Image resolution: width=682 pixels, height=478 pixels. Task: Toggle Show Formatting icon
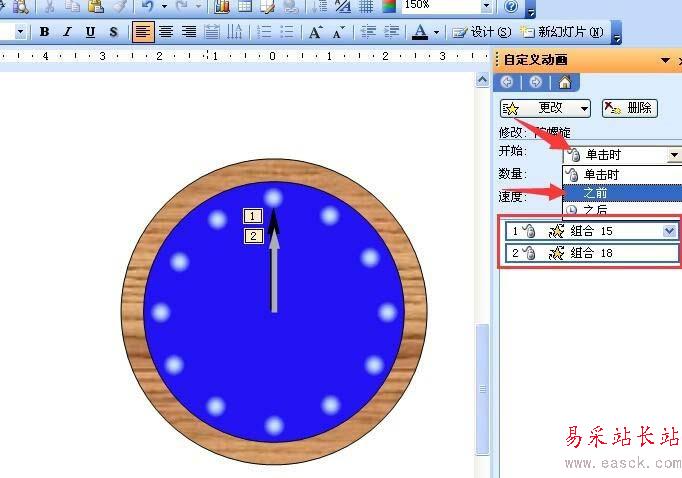pos(343,6)
